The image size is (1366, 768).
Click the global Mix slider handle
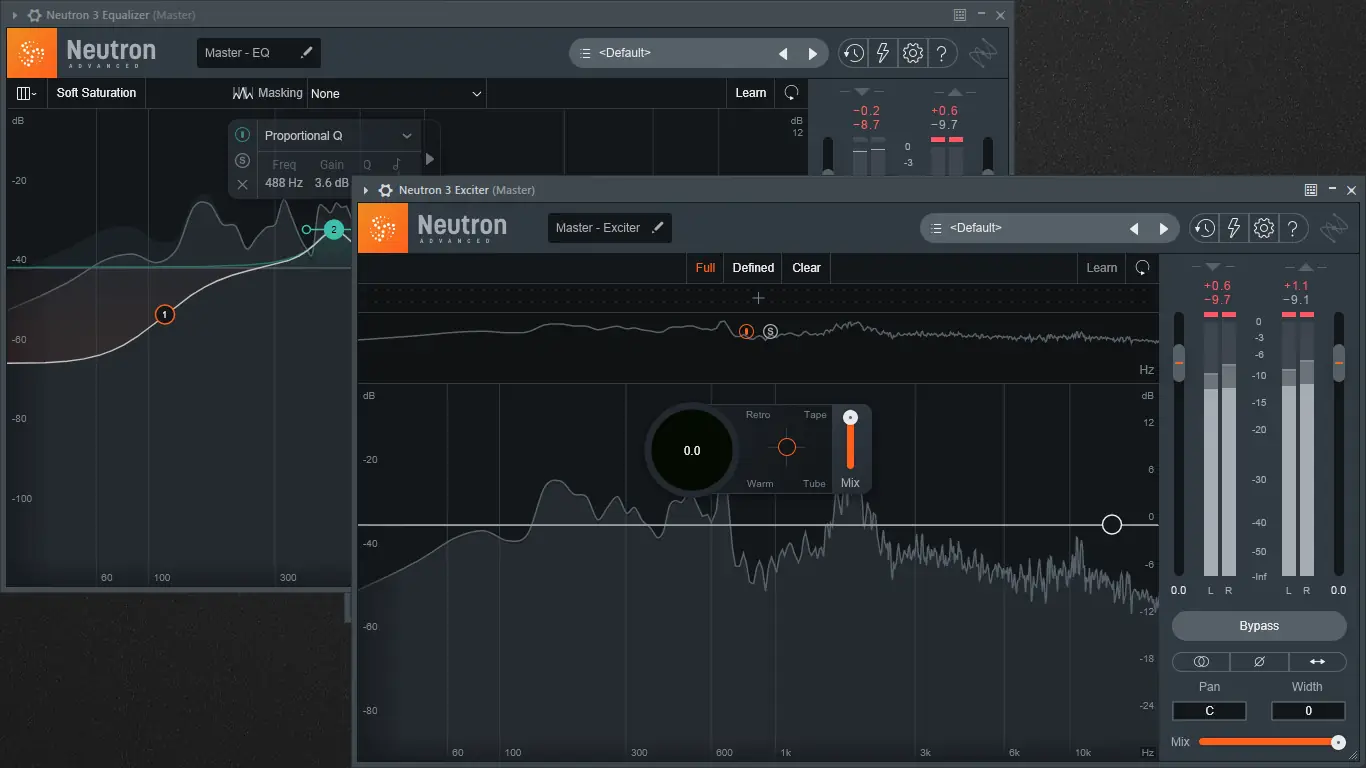pos(1338,742)
